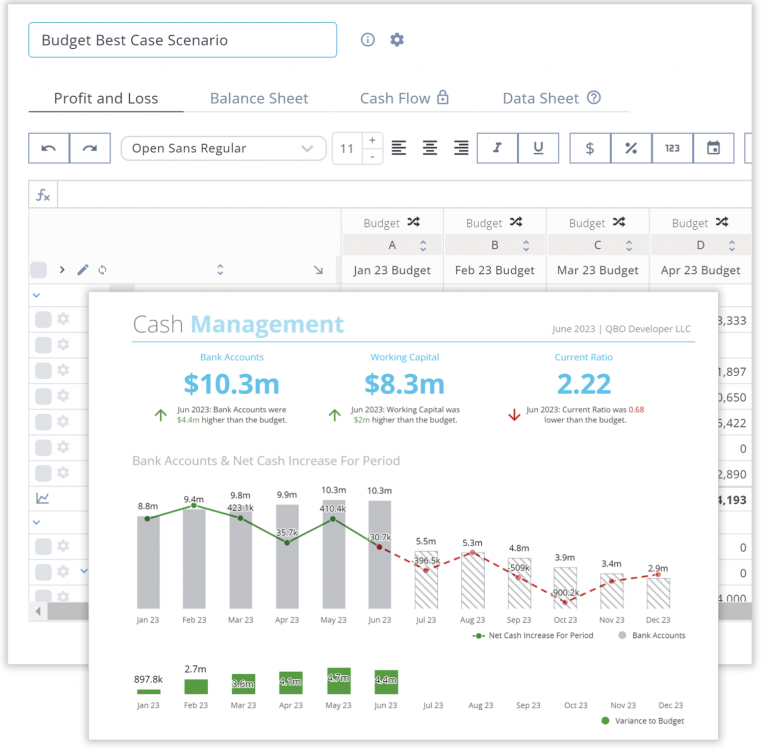The height and width of the screenshot is (751, 768).
Task: Center align cell text
Action: pyautogui.click(x=430, y=148)
